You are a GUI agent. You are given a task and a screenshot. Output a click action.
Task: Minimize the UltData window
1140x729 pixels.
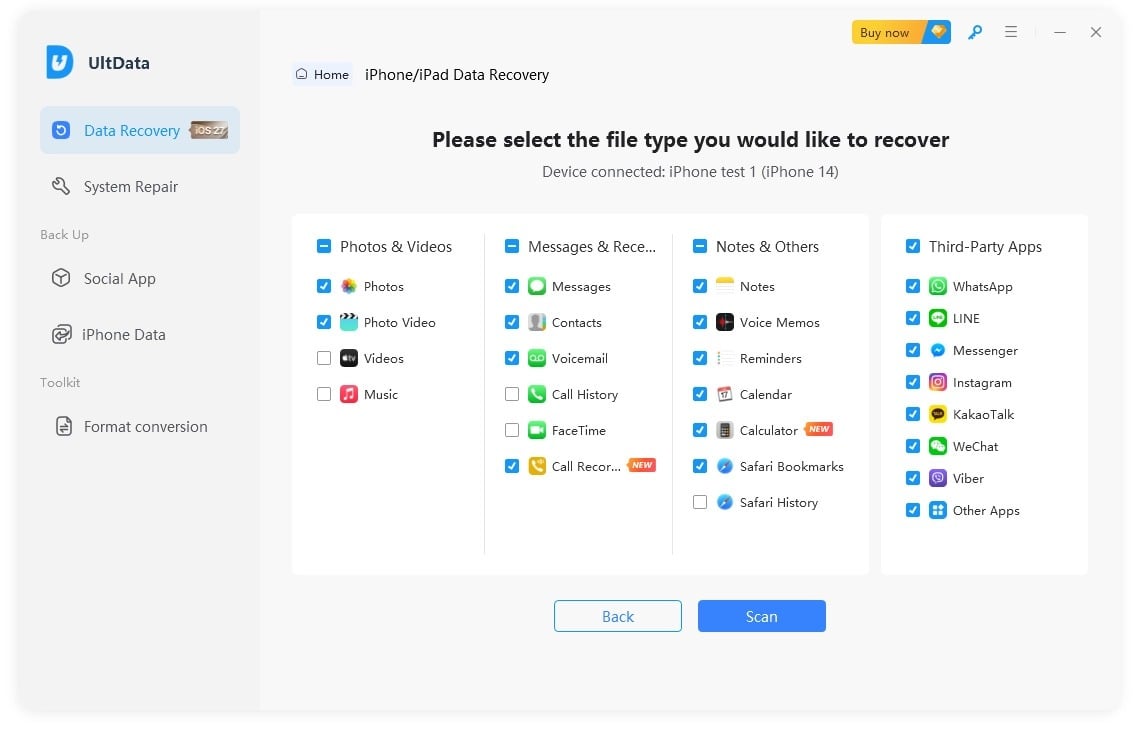[x=1060, y=32]
